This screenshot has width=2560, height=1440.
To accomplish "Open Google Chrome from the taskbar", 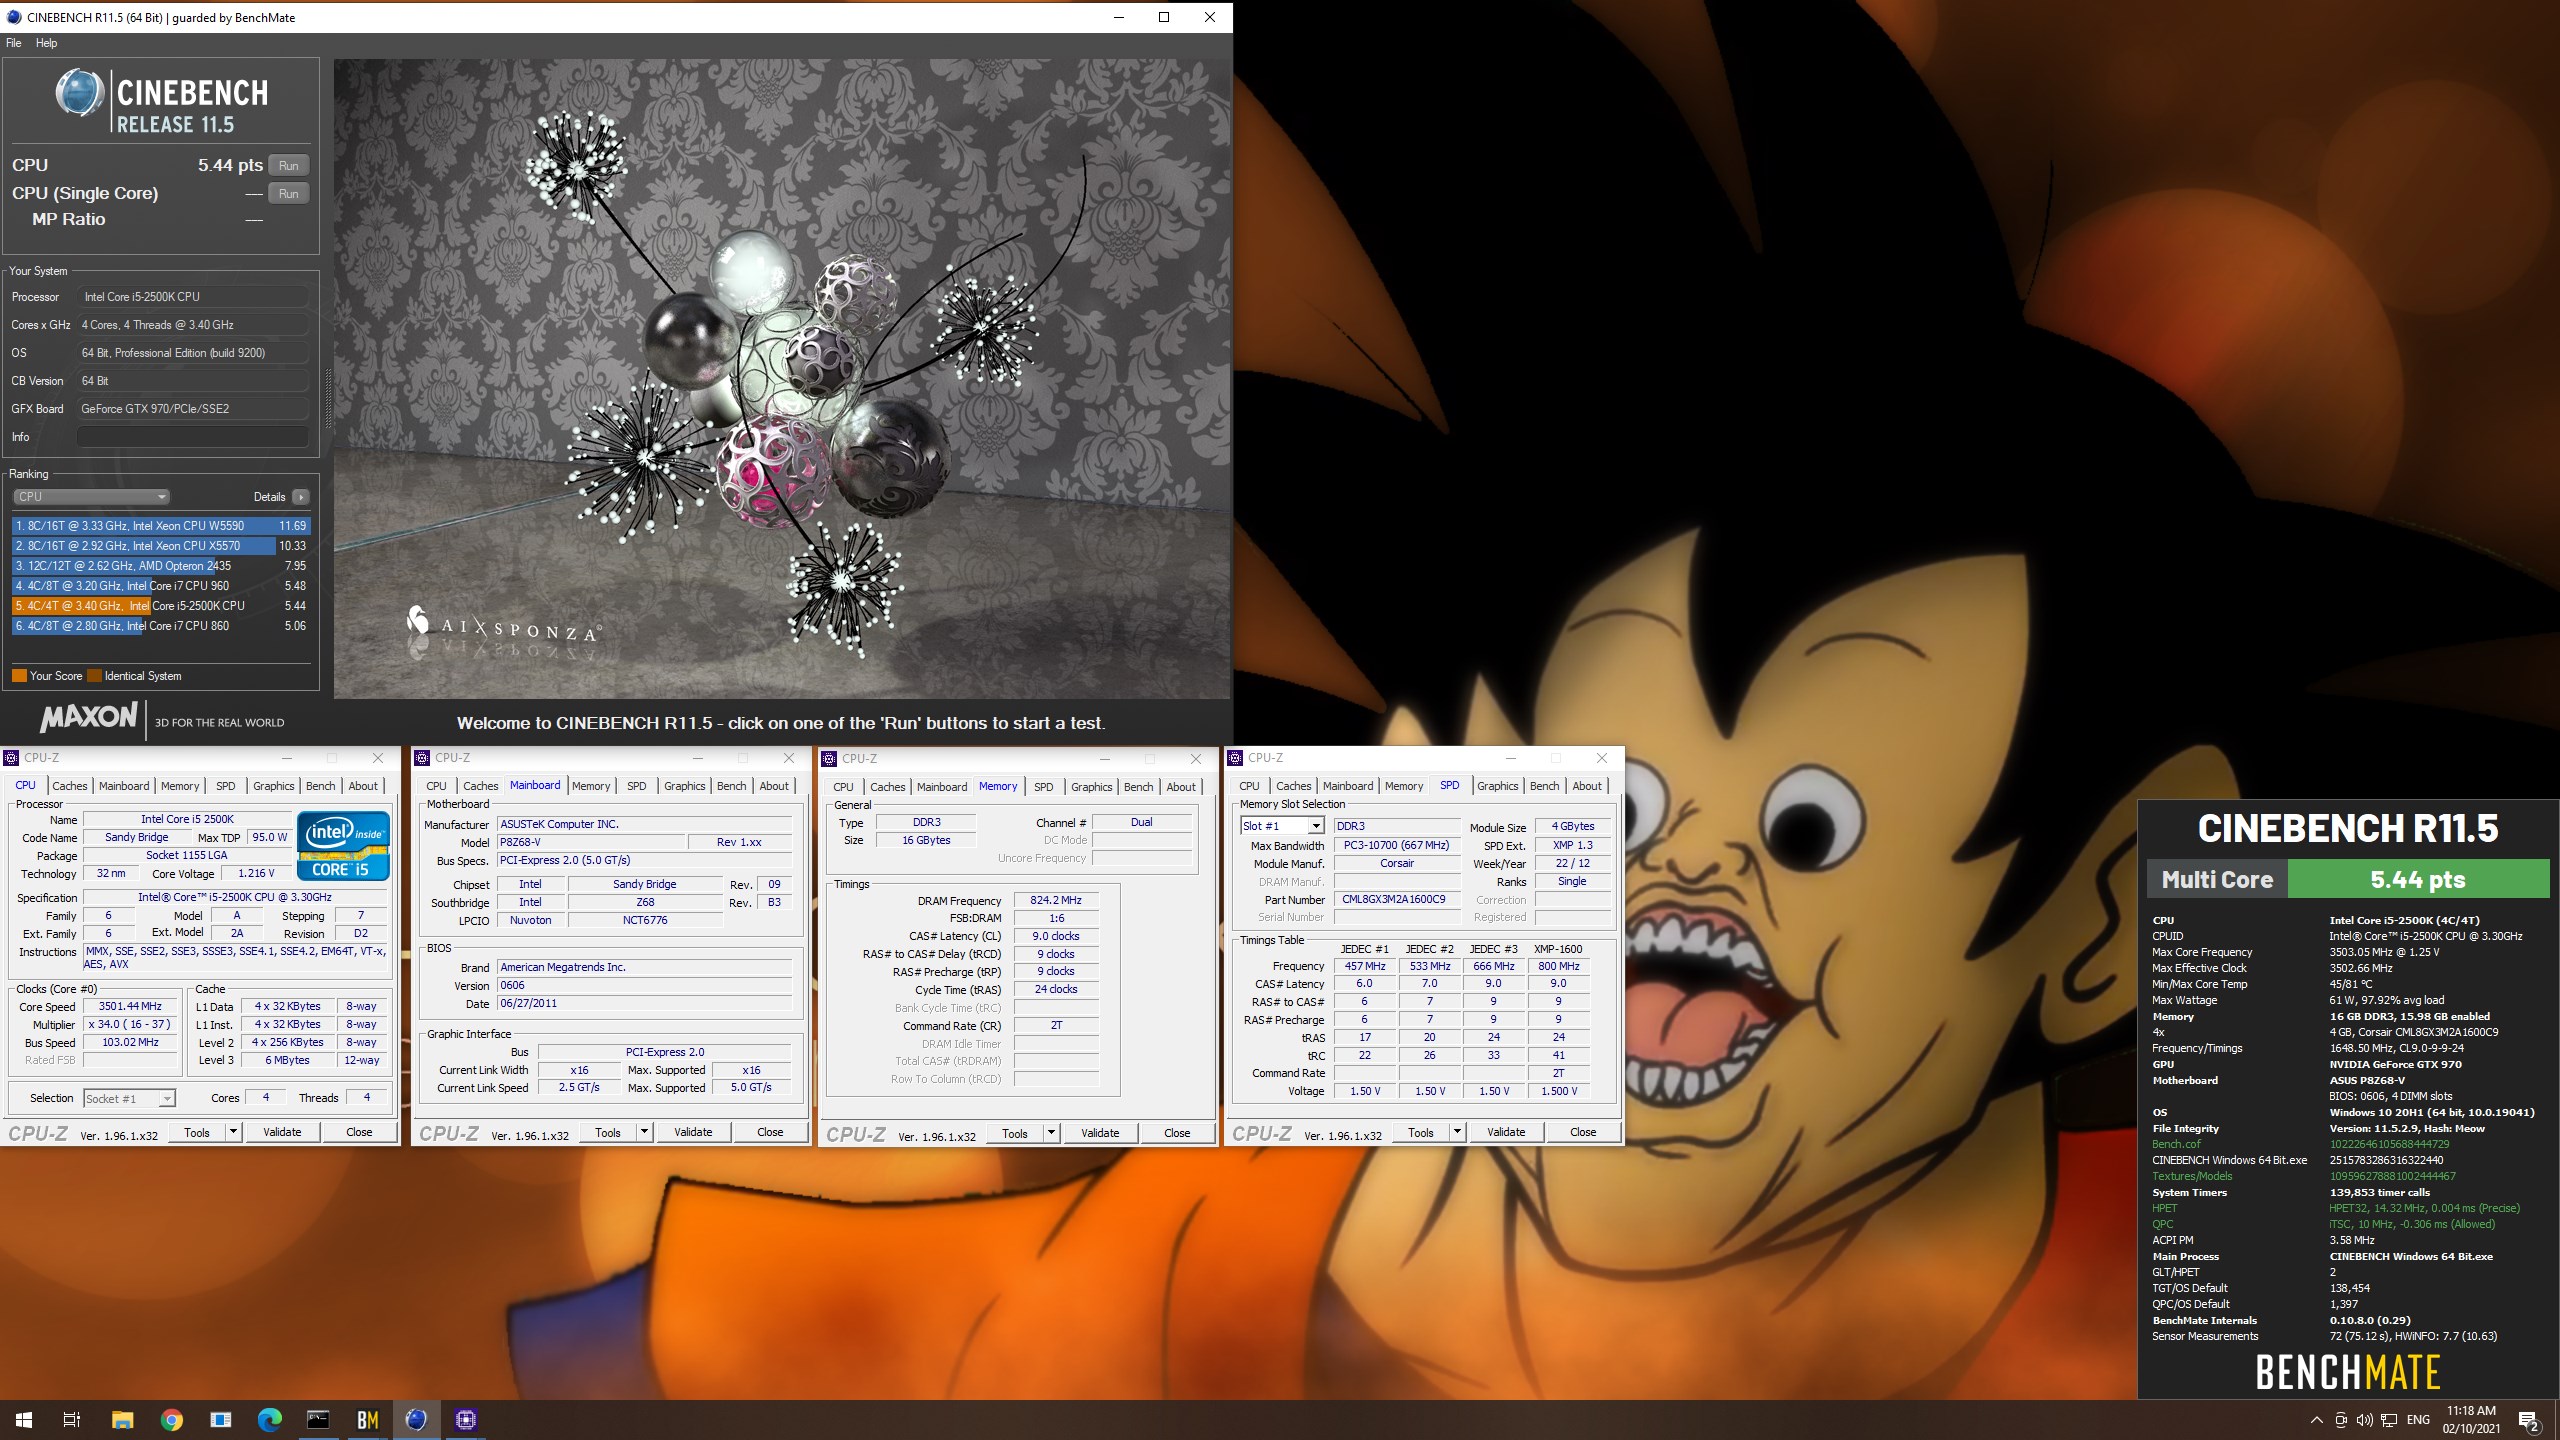I will [x=171, y=1419].
